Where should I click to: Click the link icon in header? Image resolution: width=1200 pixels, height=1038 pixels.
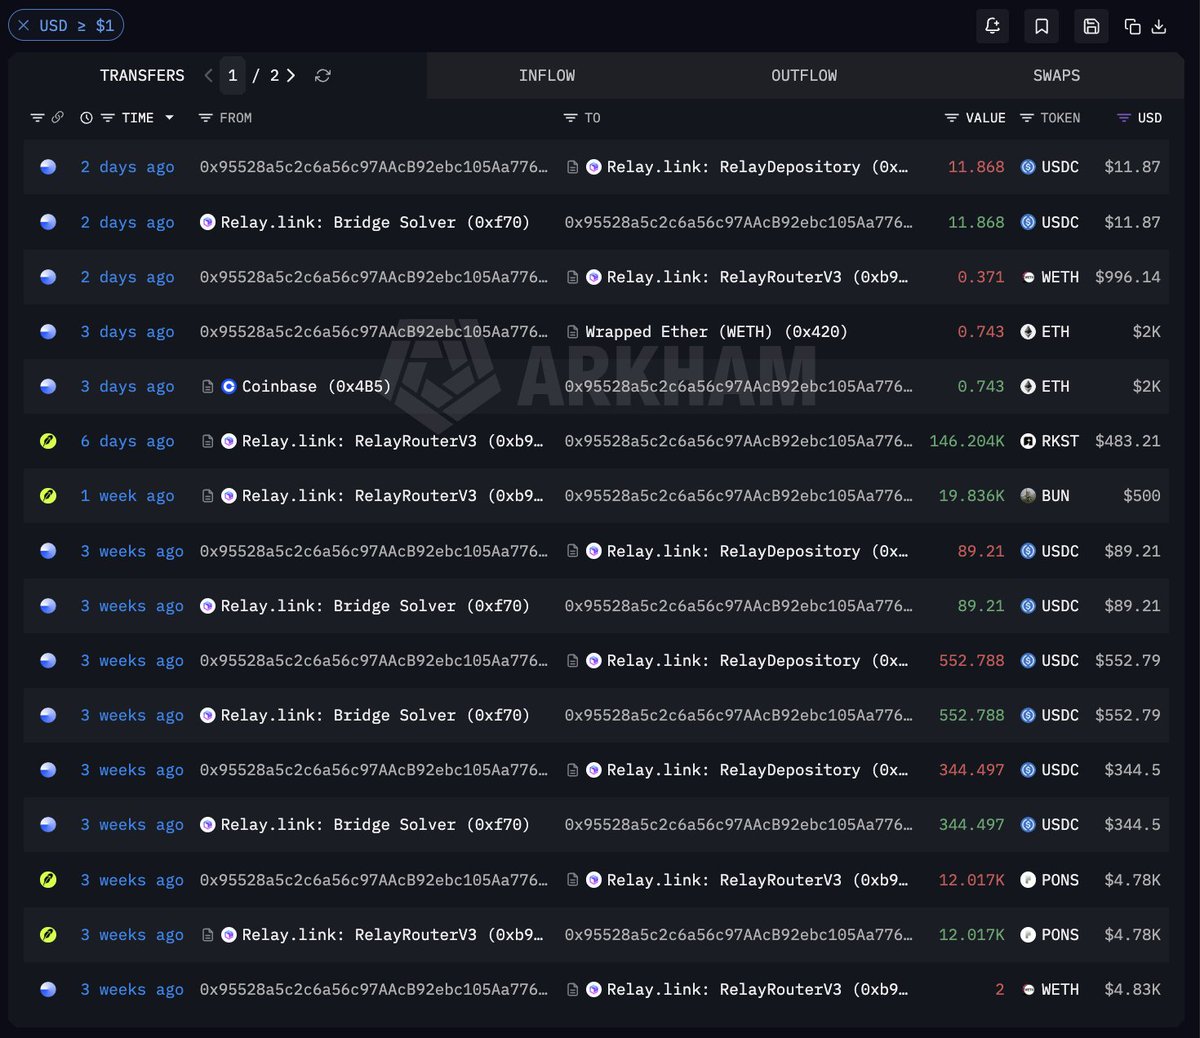pos(57,118)
